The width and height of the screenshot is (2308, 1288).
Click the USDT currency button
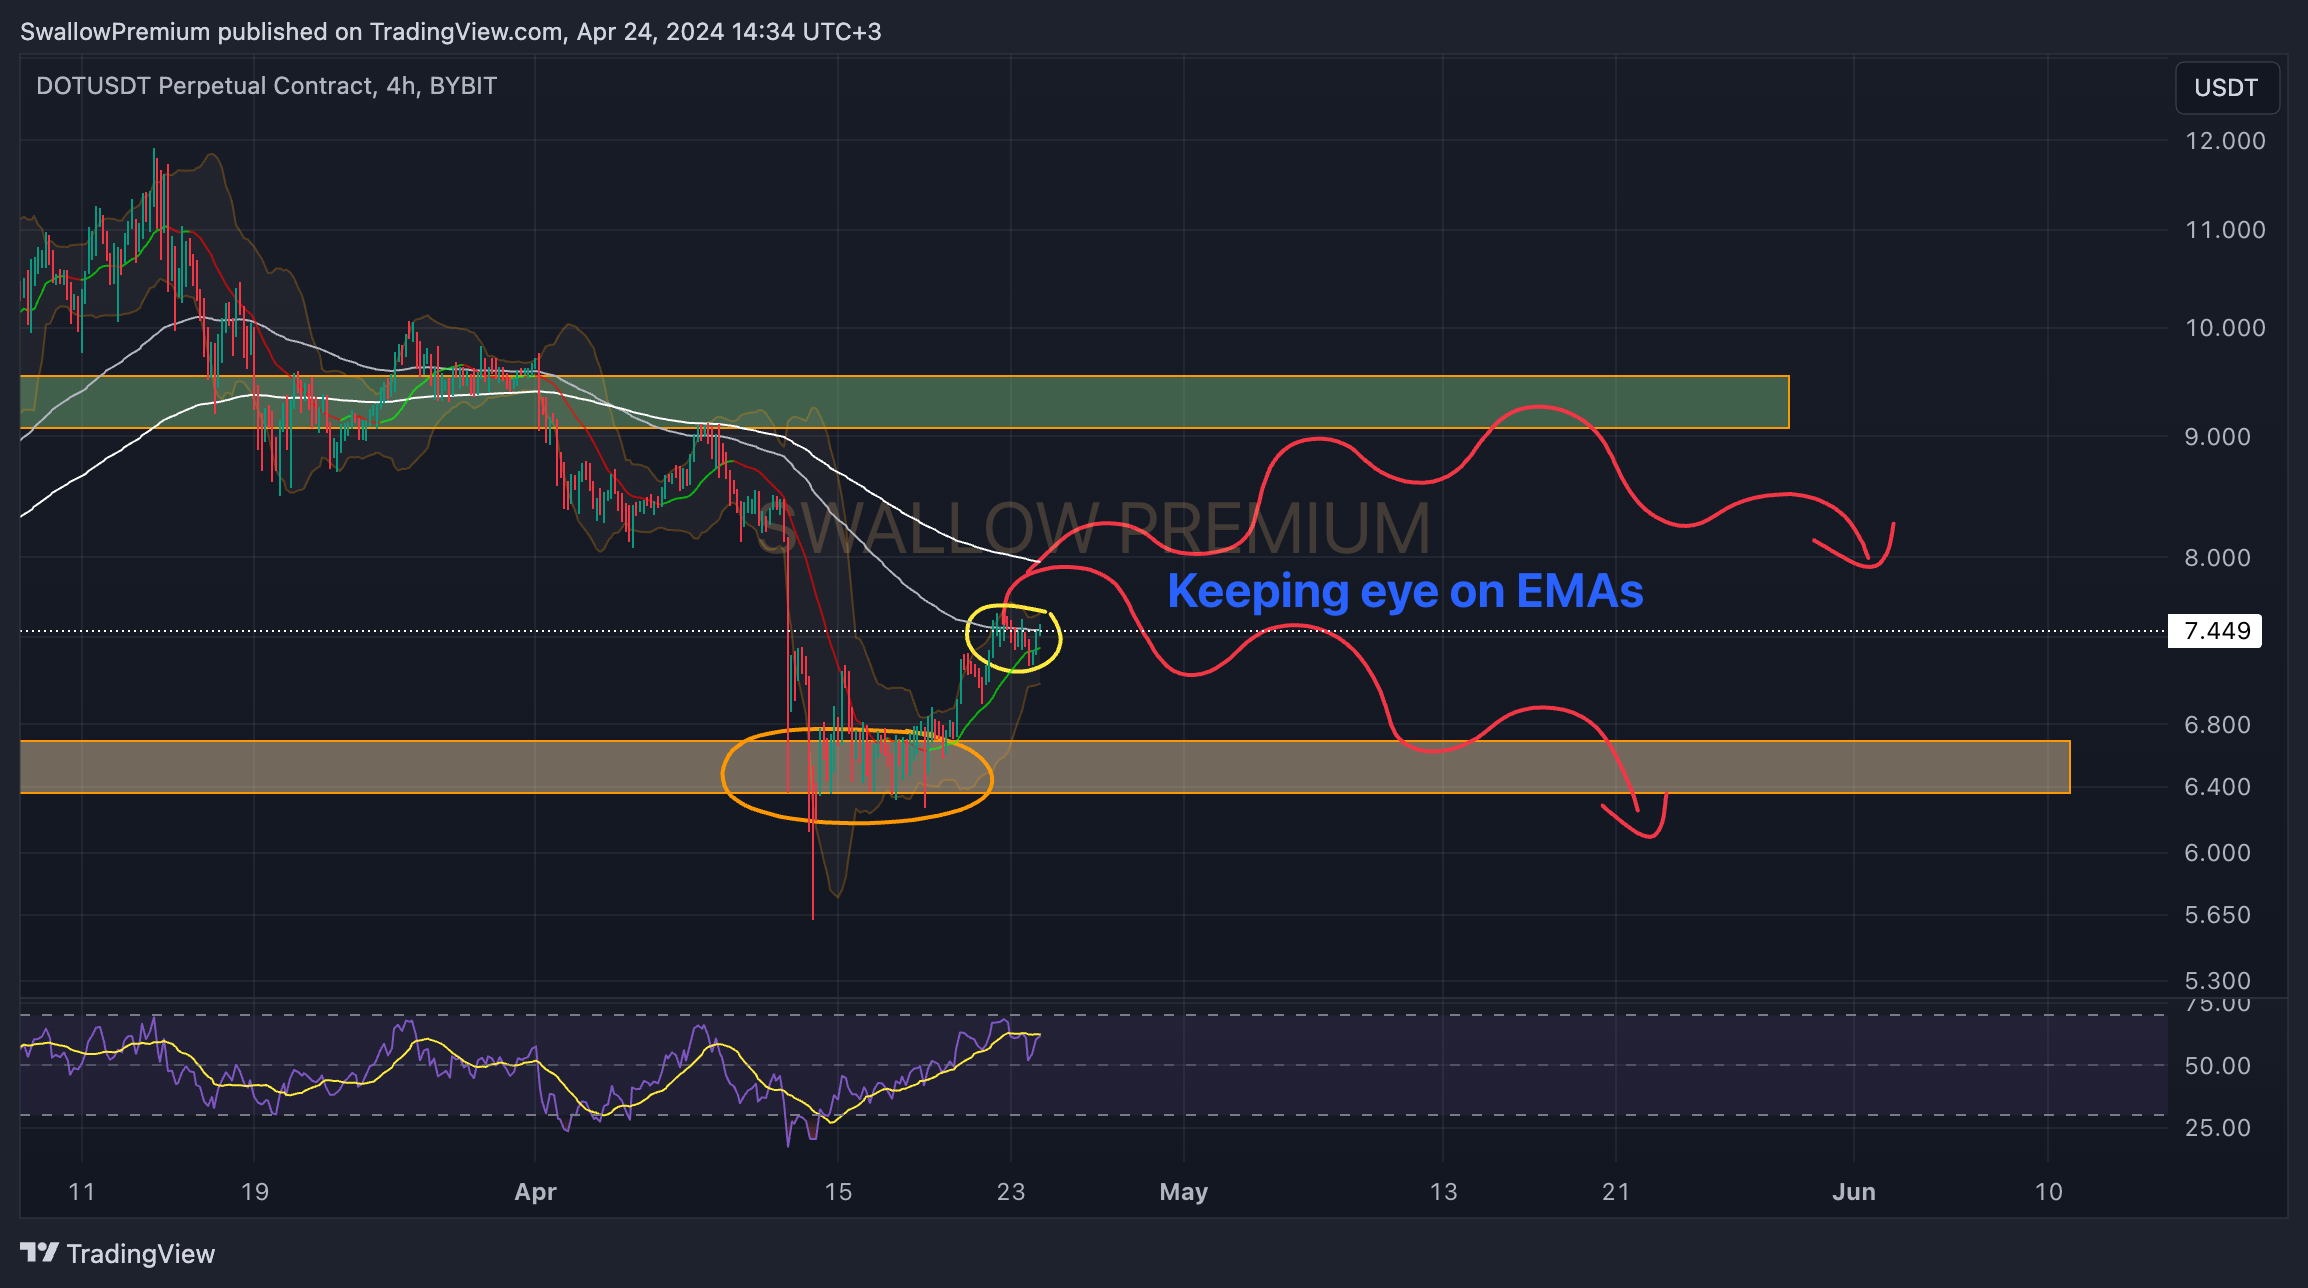click(x=2226, y=88)
